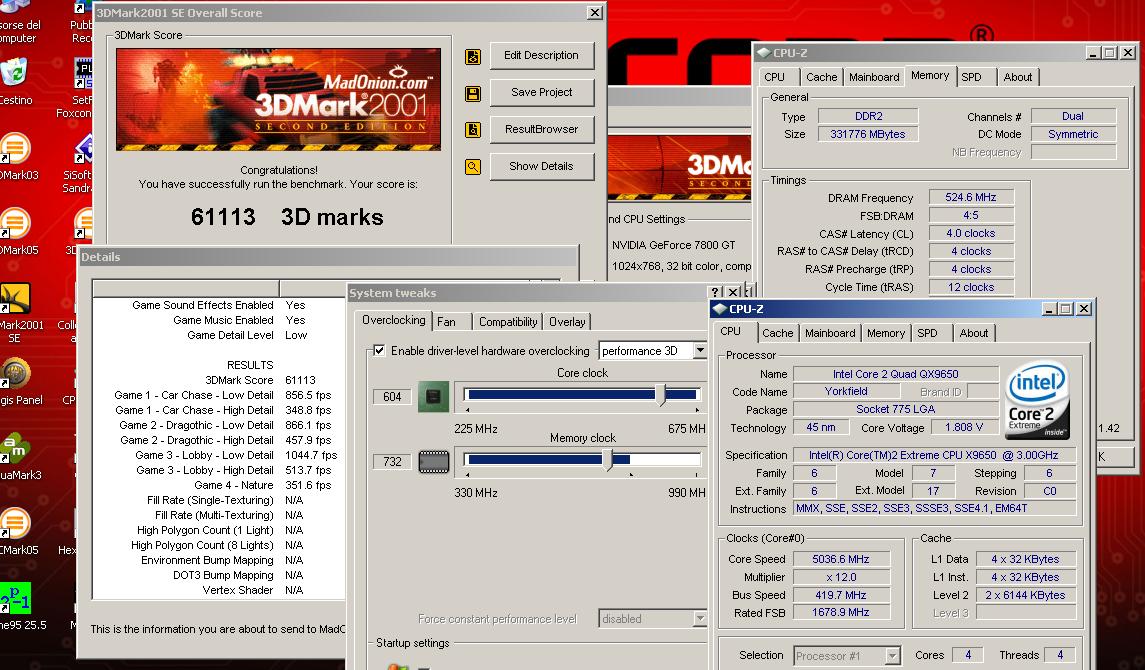Click the Save Project button
This screenshot has height=670, width=1145.
(541, 93)
